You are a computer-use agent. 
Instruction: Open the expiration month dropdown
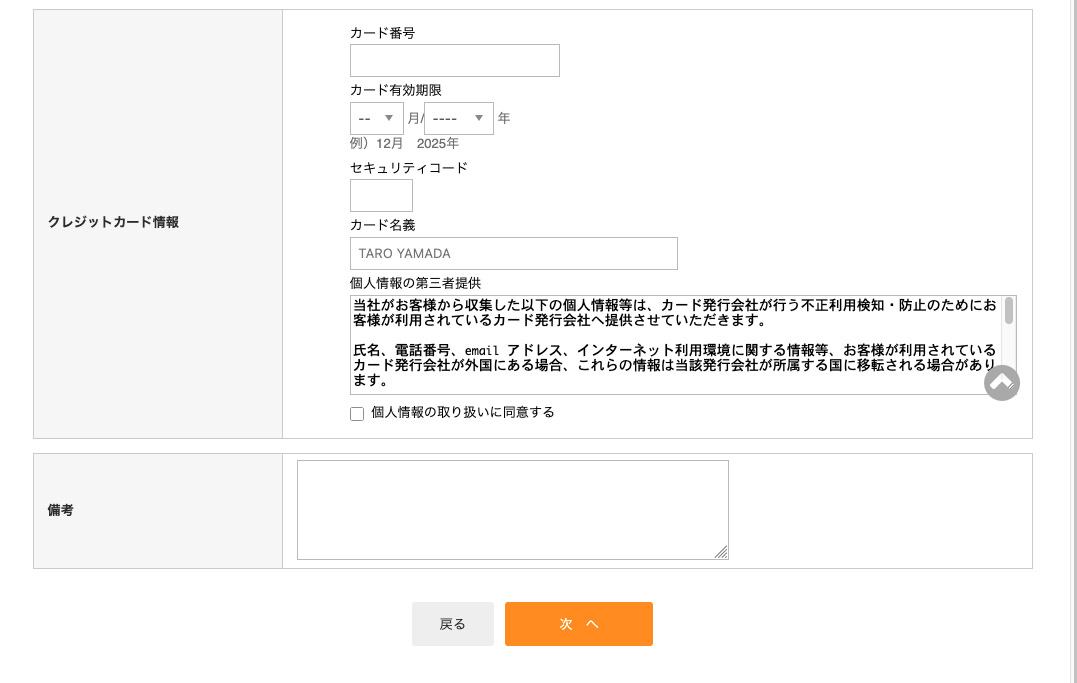click(x=377, y=118)
